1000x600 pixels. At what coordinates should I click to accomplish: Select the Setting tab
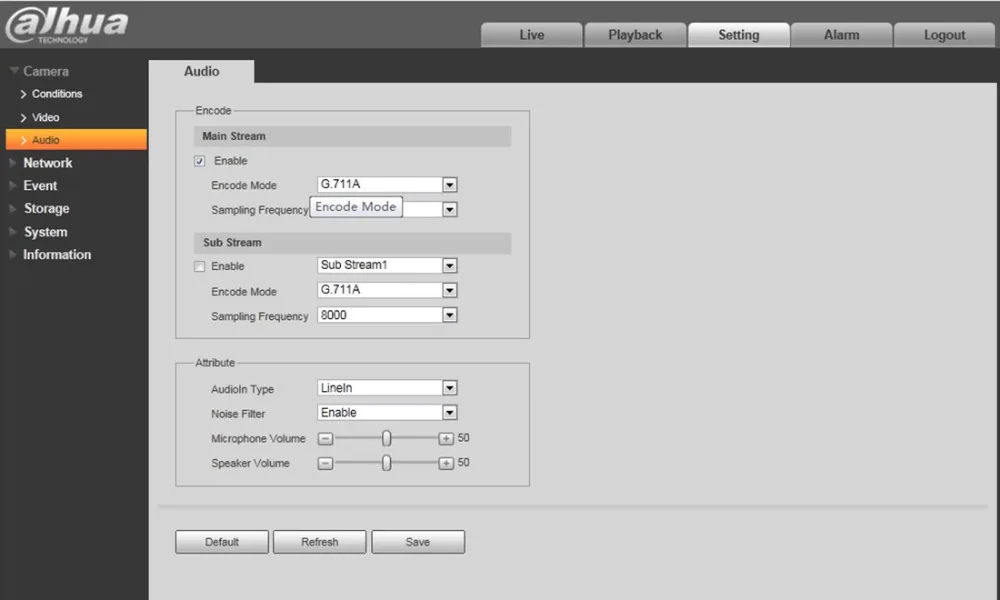click(x=739, y=35)
